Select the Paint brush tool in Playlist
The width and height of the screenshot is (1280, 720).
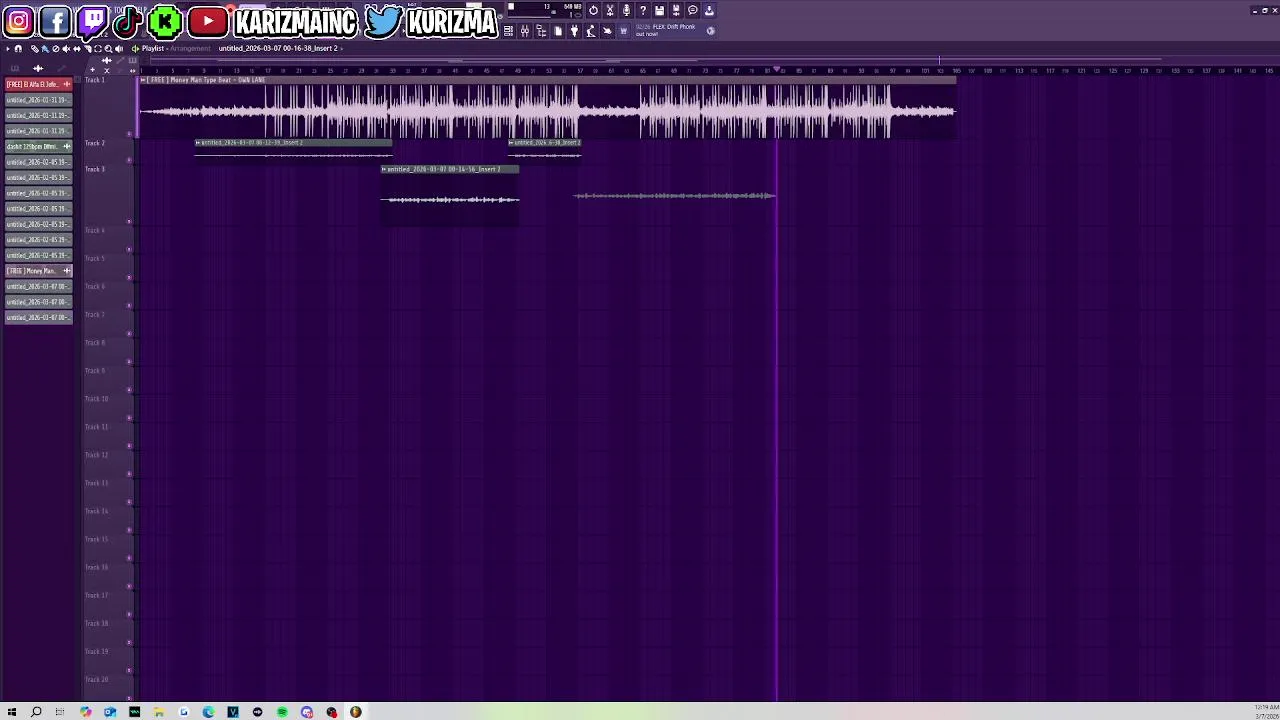[x=45, y=48]
